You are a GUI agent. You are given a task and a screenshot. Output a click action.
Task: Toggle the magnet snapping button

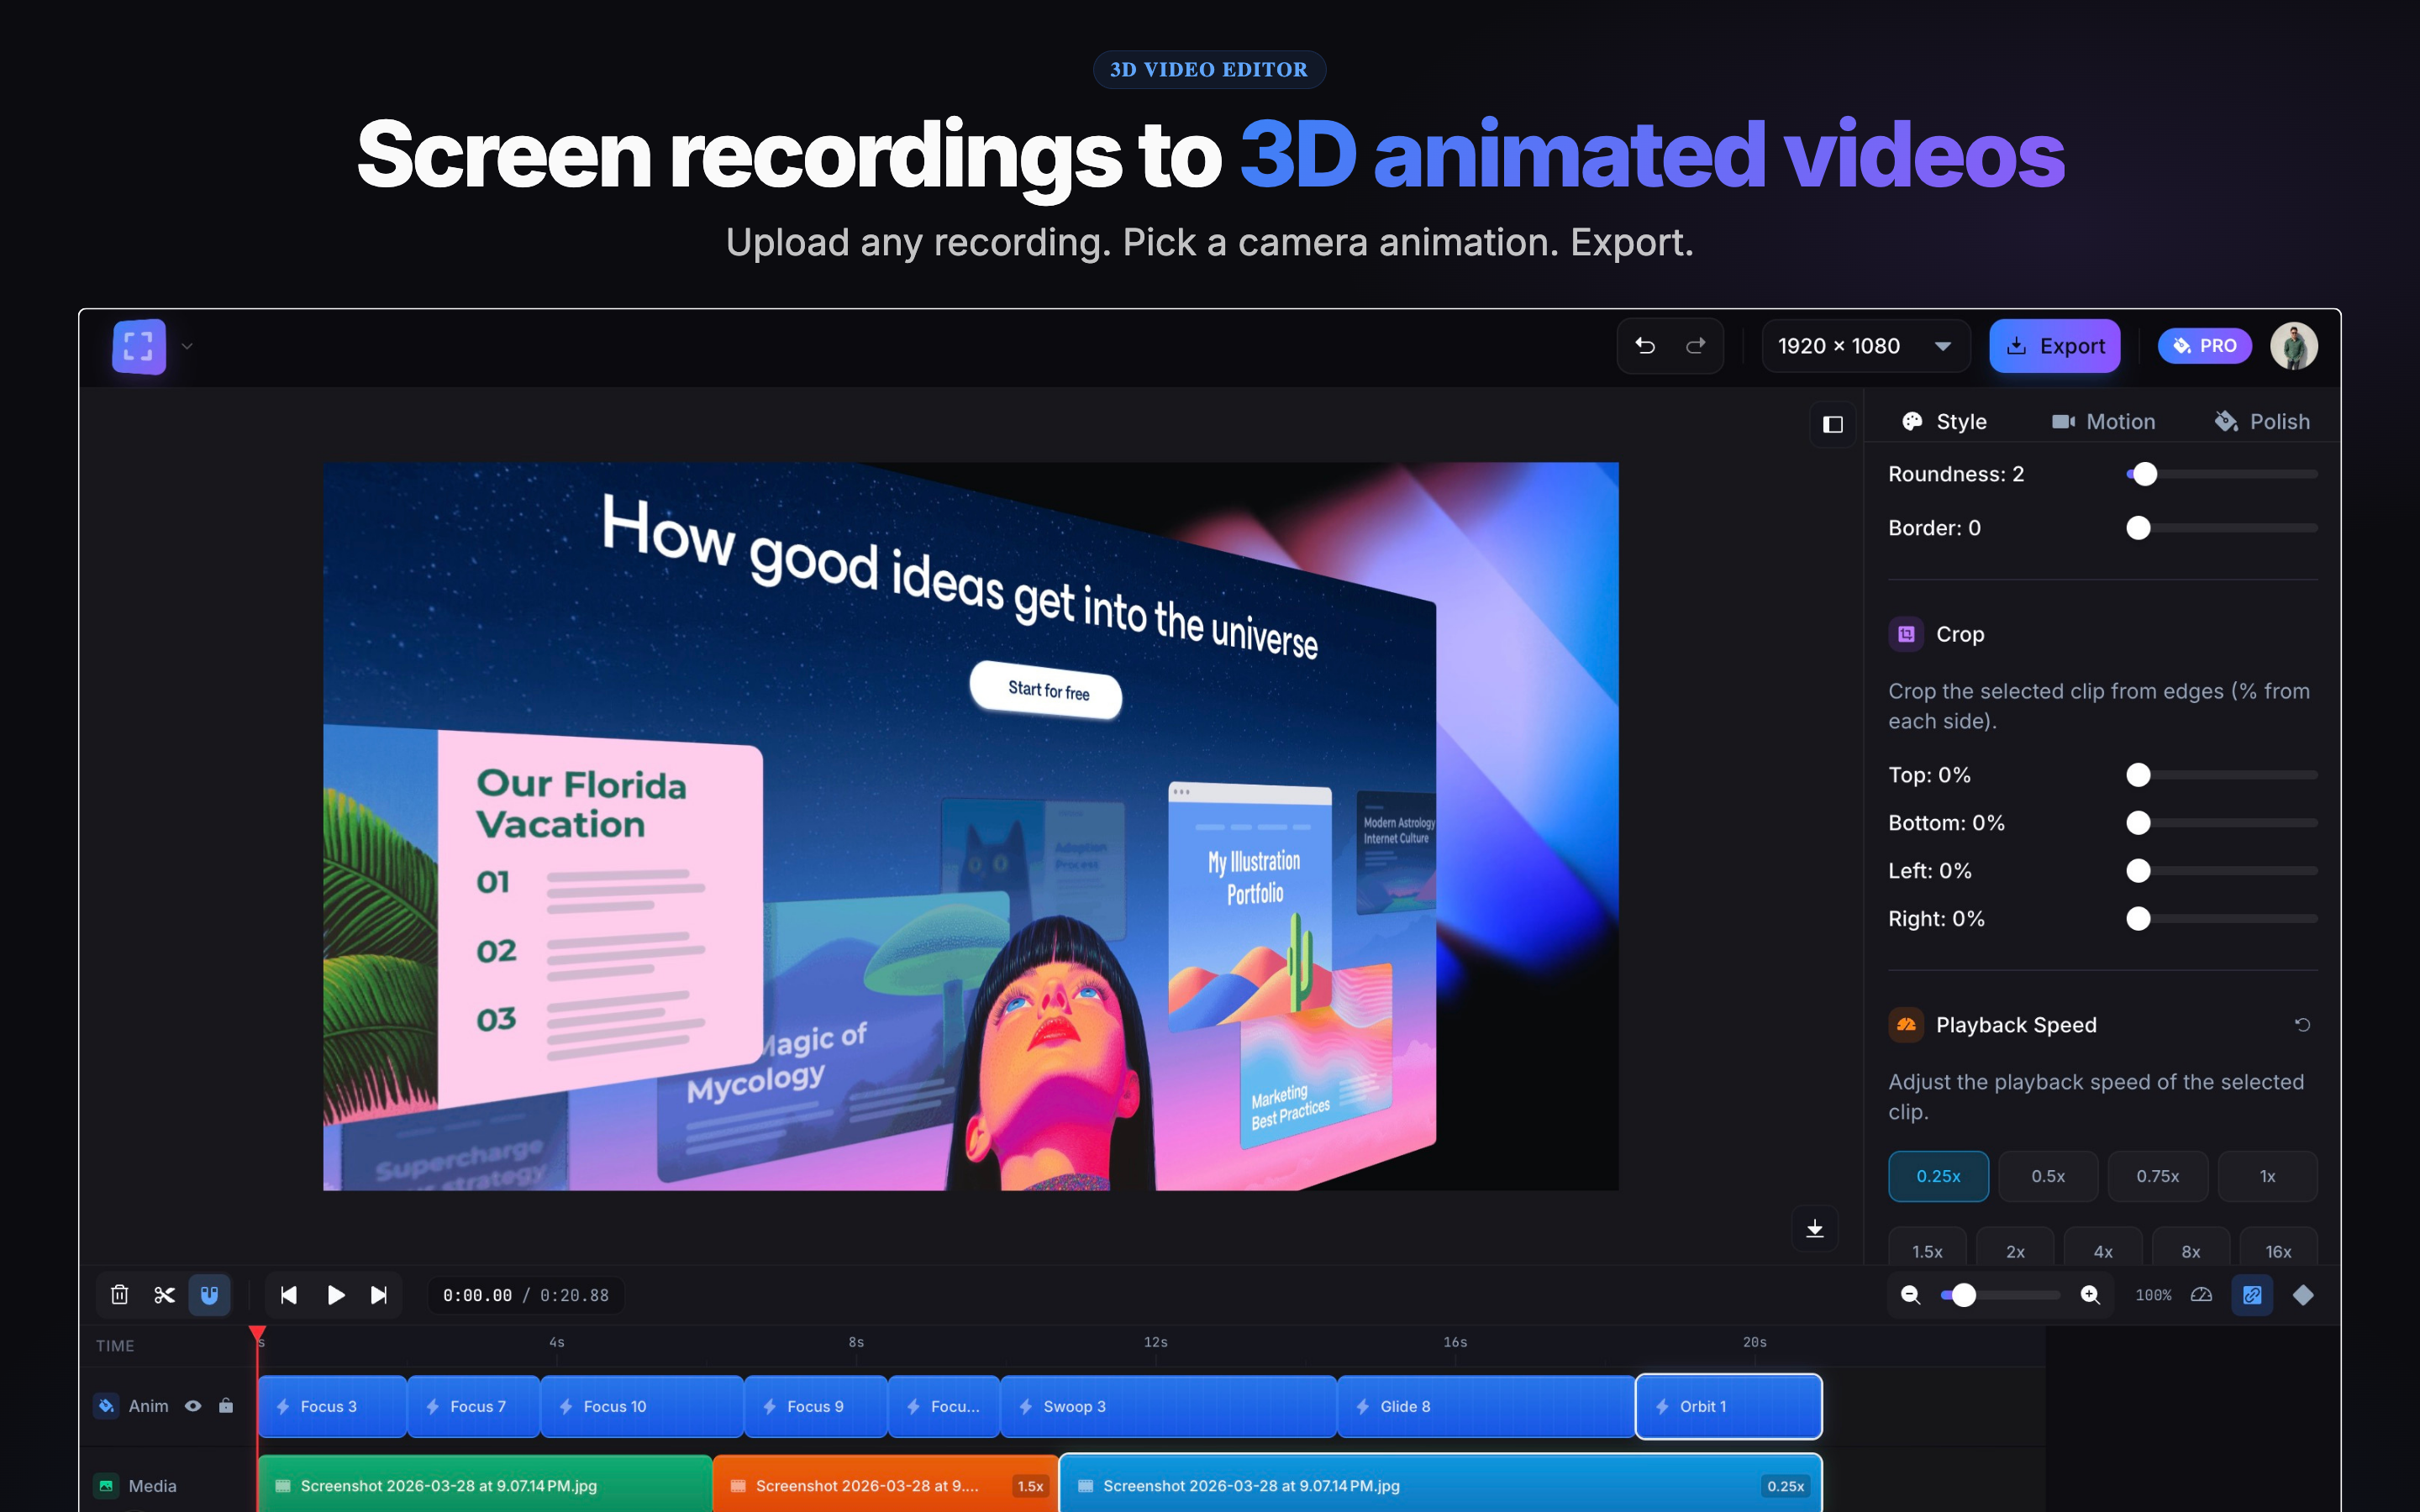coord(209,1295)
